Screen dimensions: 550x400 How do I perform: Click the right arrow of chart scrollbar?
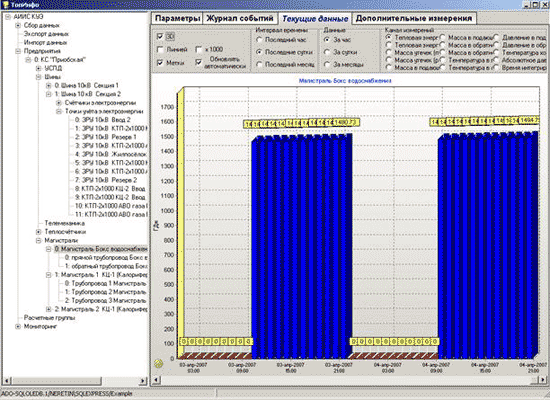click(x=543, y=380)
